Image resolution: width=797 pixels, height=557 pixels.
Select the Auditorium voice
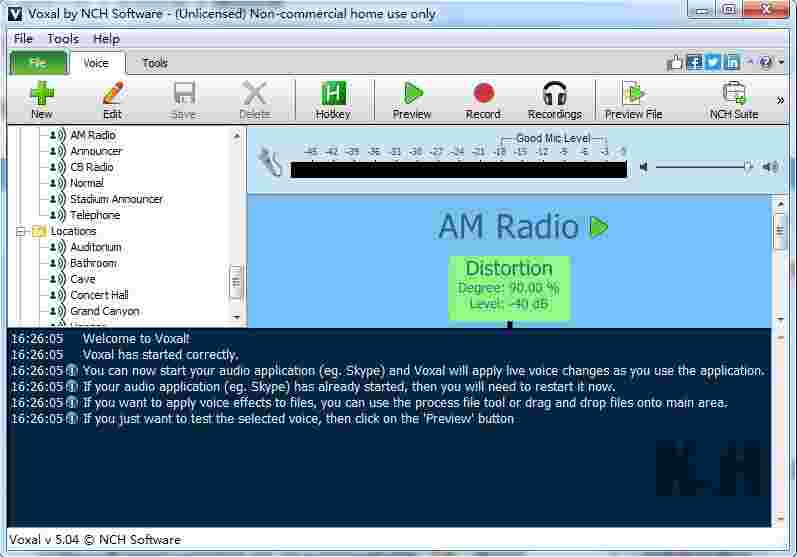pyautogui.click(x=96, y=247)
